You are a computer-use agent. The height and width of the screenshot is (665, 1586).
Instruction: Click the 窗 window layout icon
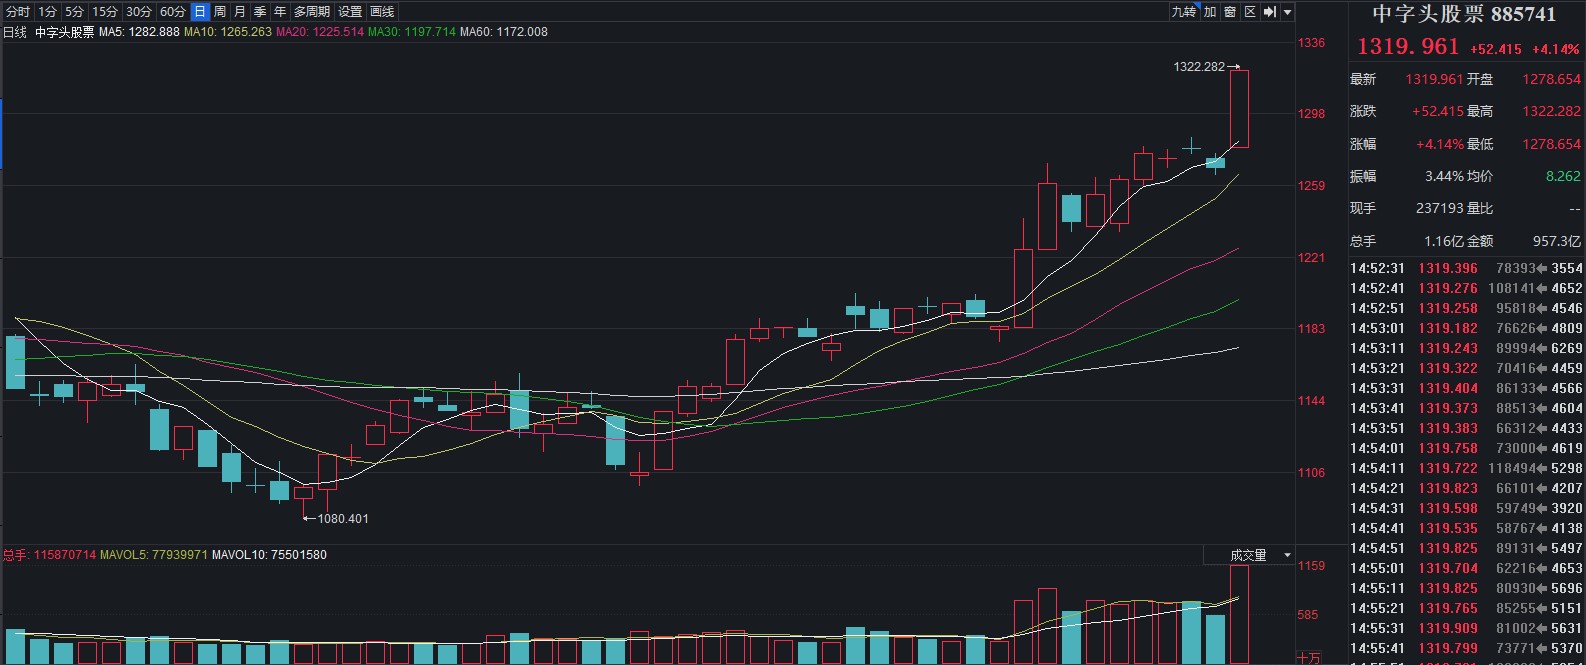point(1230,12)
